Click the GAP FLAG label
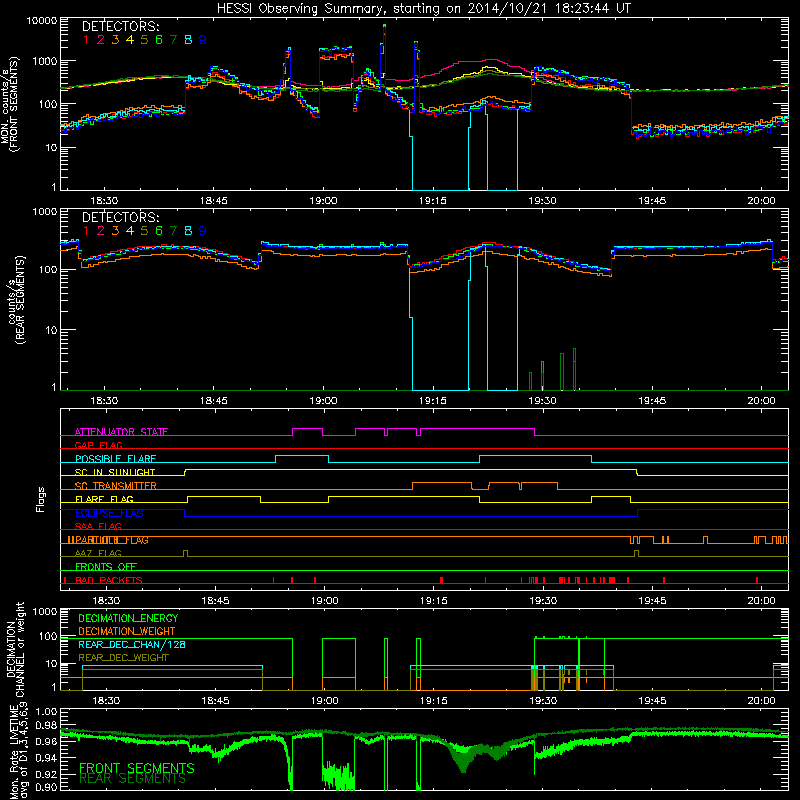Screen dimensions: 800x800 click(x=98, y=445)
